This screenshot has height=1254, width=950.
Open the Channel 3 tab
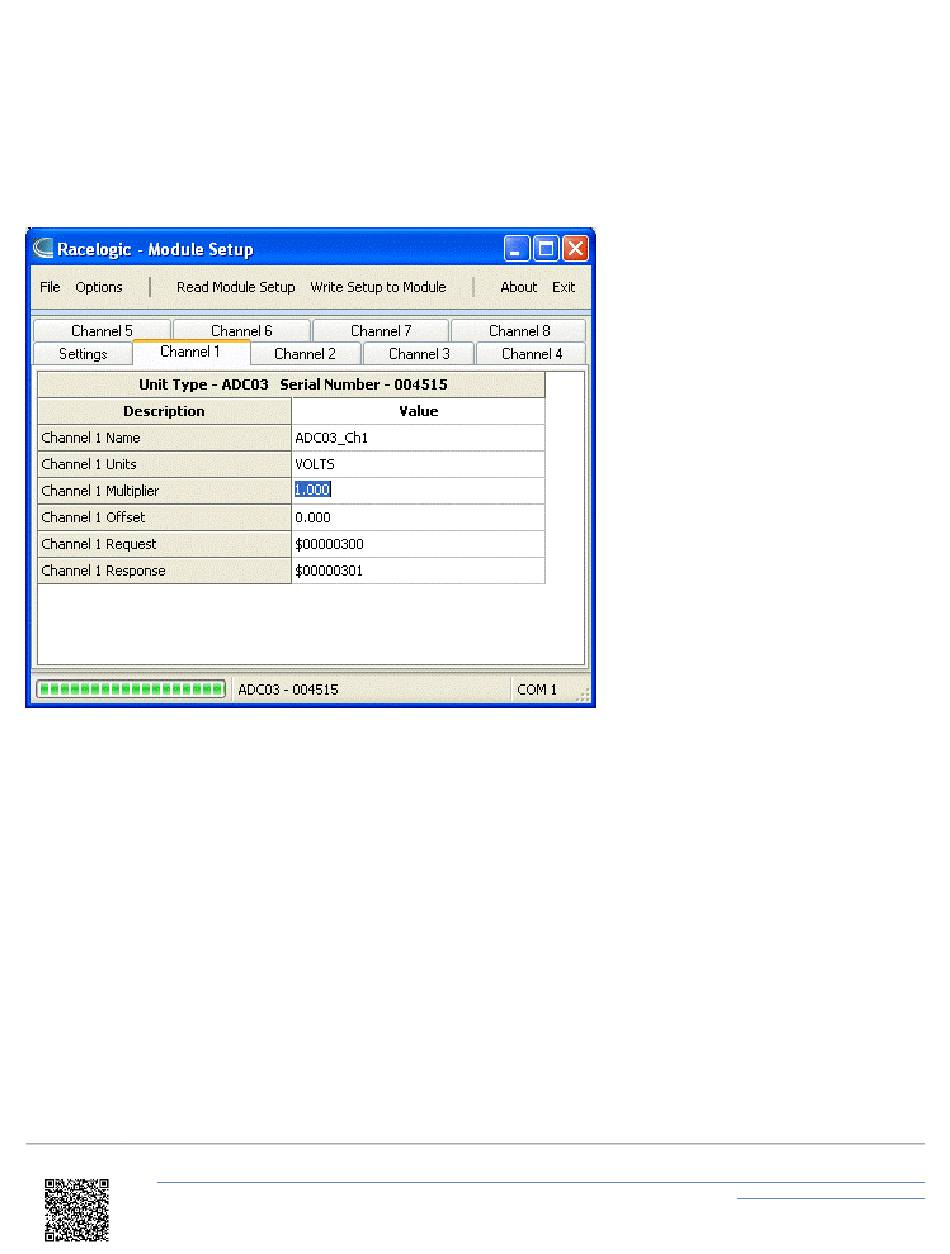point(419,354)
